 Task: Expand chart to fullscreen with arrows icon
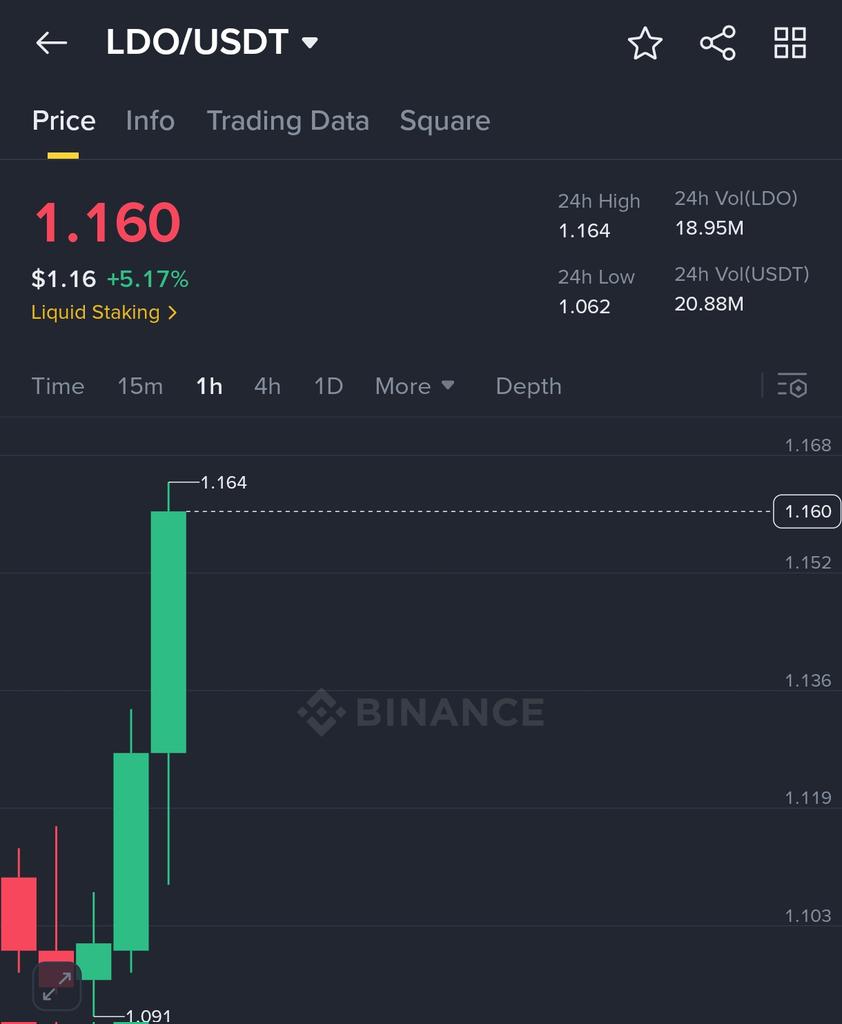pos(57,986)
